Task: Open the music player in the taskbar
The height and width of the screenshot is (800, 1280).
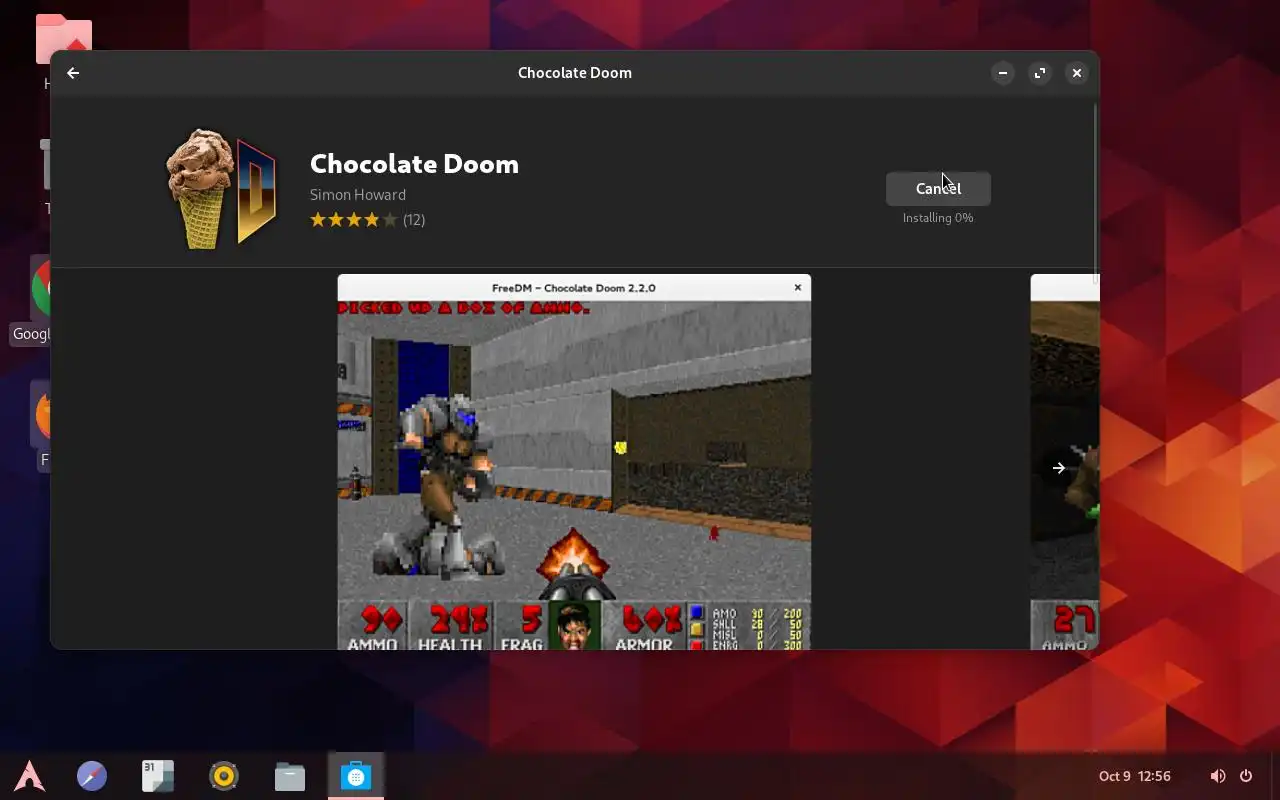Action: 224,776
